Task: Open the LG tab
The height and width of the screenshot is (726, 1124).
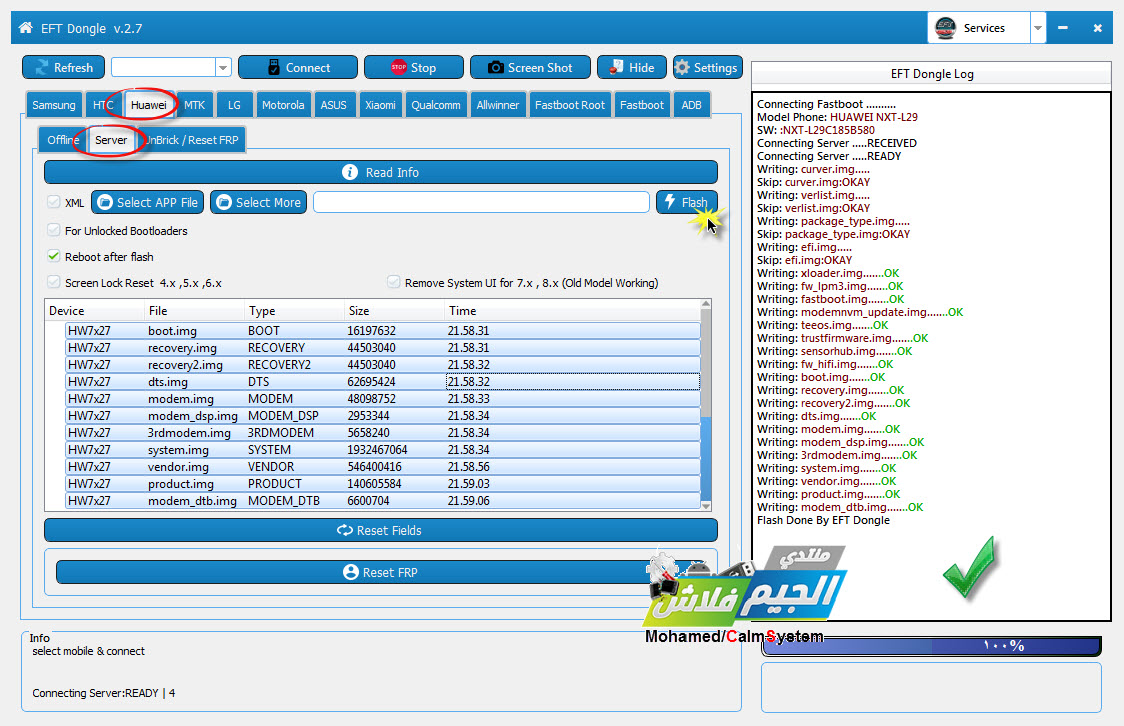Action: click(x=234, y=105)
